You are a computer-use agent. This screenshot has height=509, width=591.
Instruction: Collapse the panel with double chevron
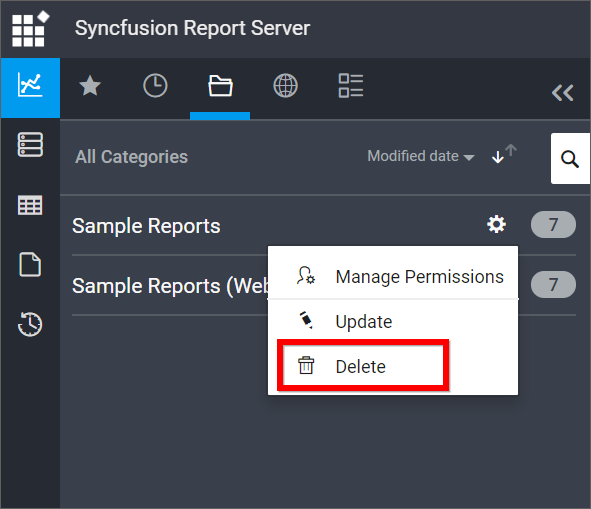click(x=563, y=93)
